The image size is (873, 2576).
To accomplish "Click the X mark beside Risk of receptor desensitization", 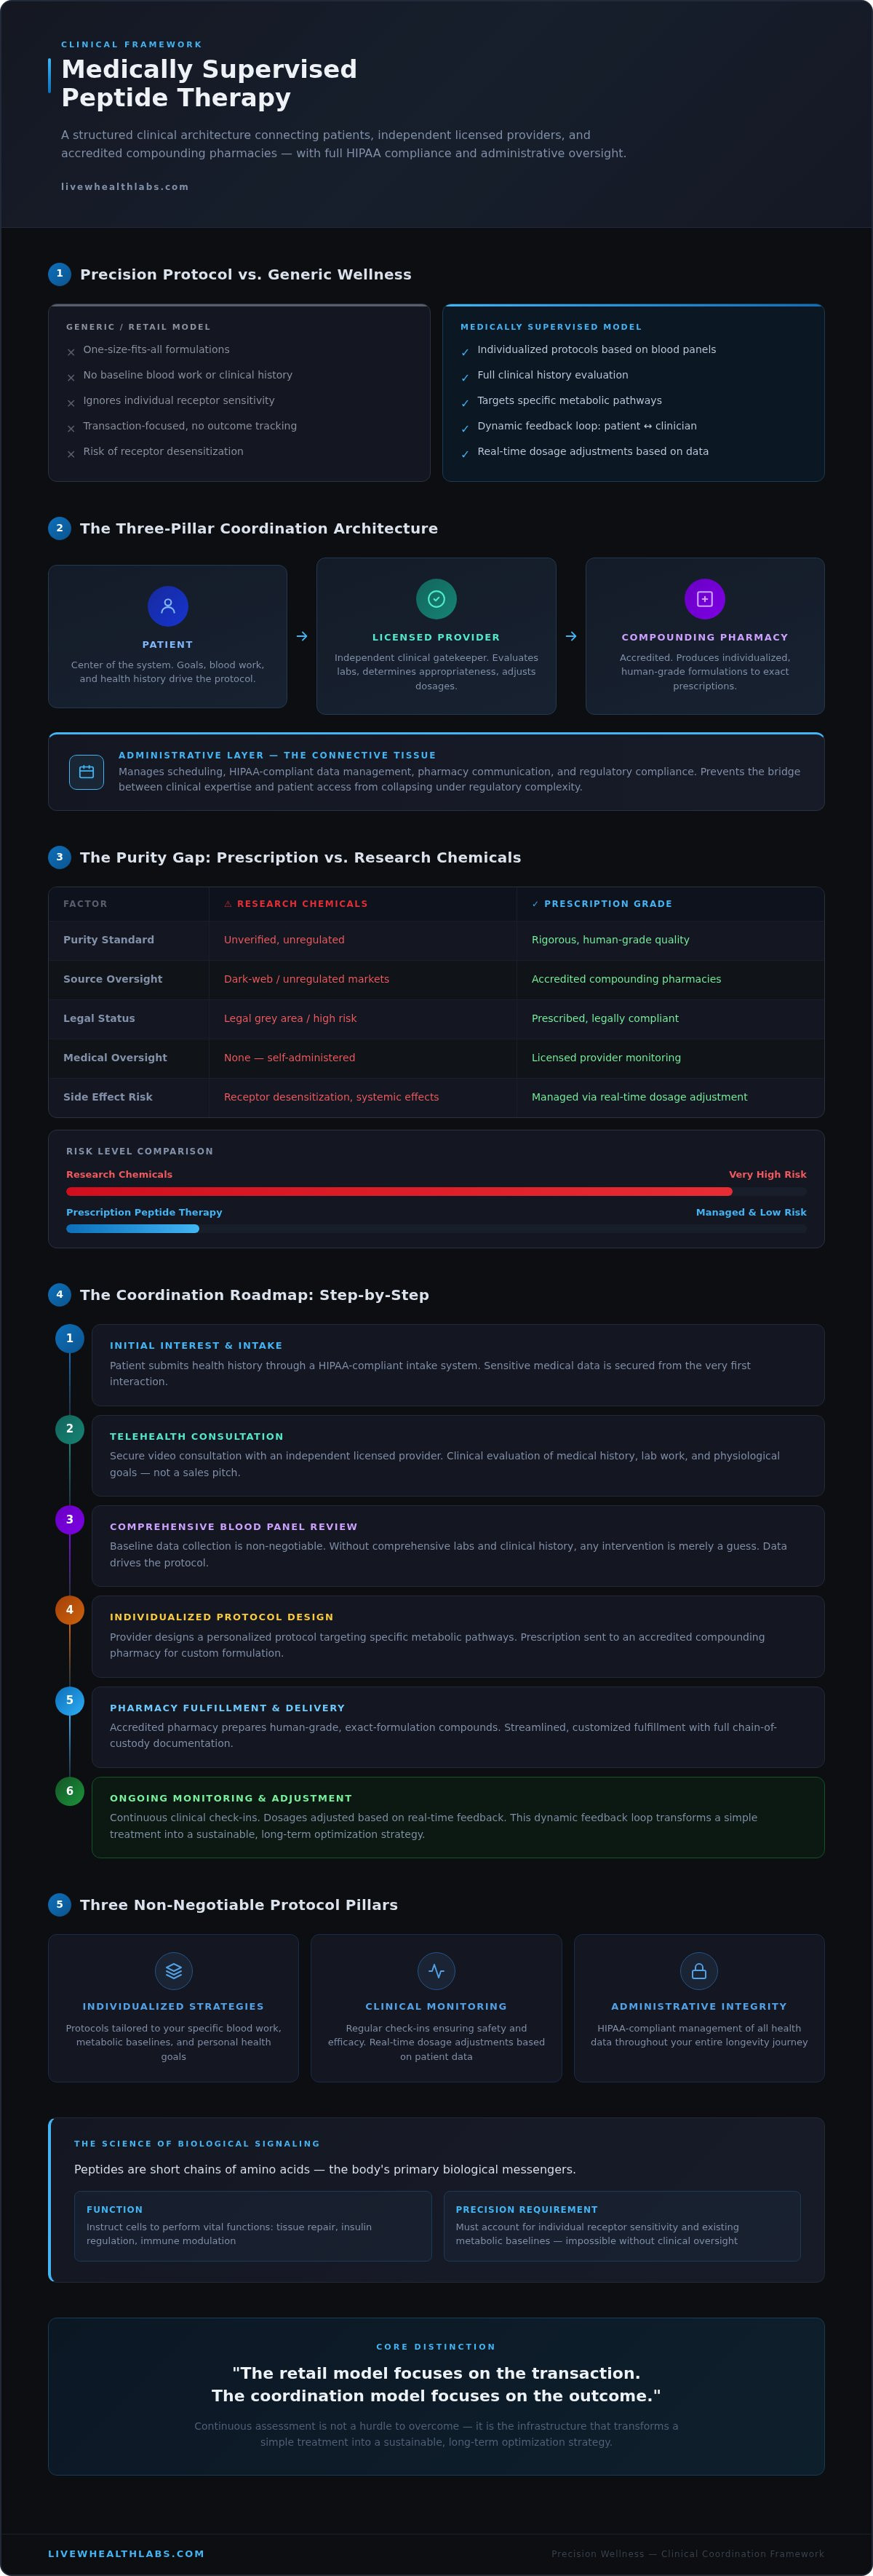I will 71,454.
